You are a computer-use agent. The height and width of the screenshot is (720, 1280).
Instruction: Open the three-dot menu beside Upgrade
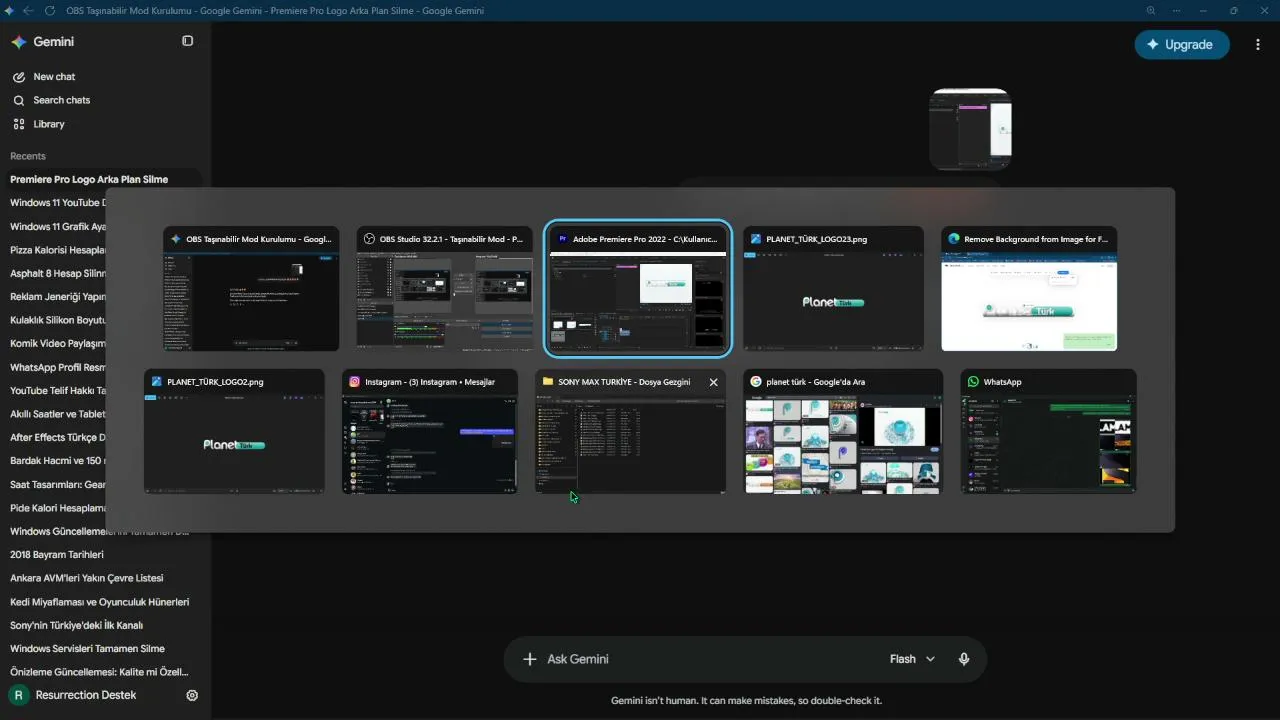[1258, 44]
